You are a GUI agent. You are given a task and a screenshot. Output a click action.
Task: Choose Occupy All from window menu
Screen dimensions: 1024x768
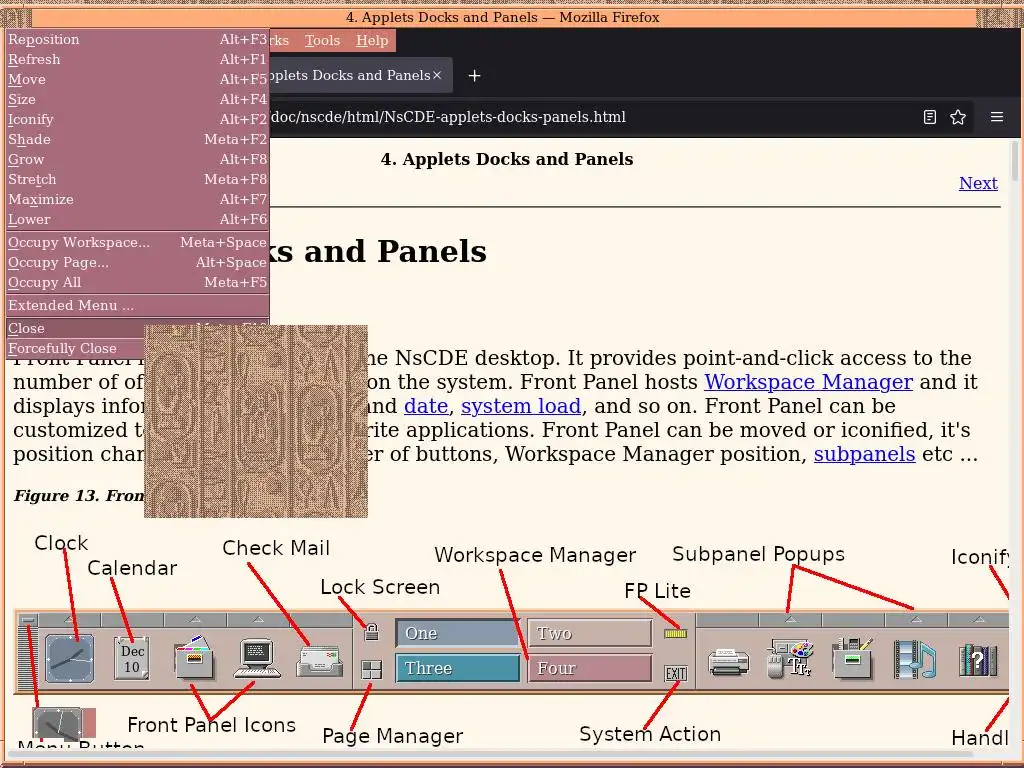pos(137,283)
